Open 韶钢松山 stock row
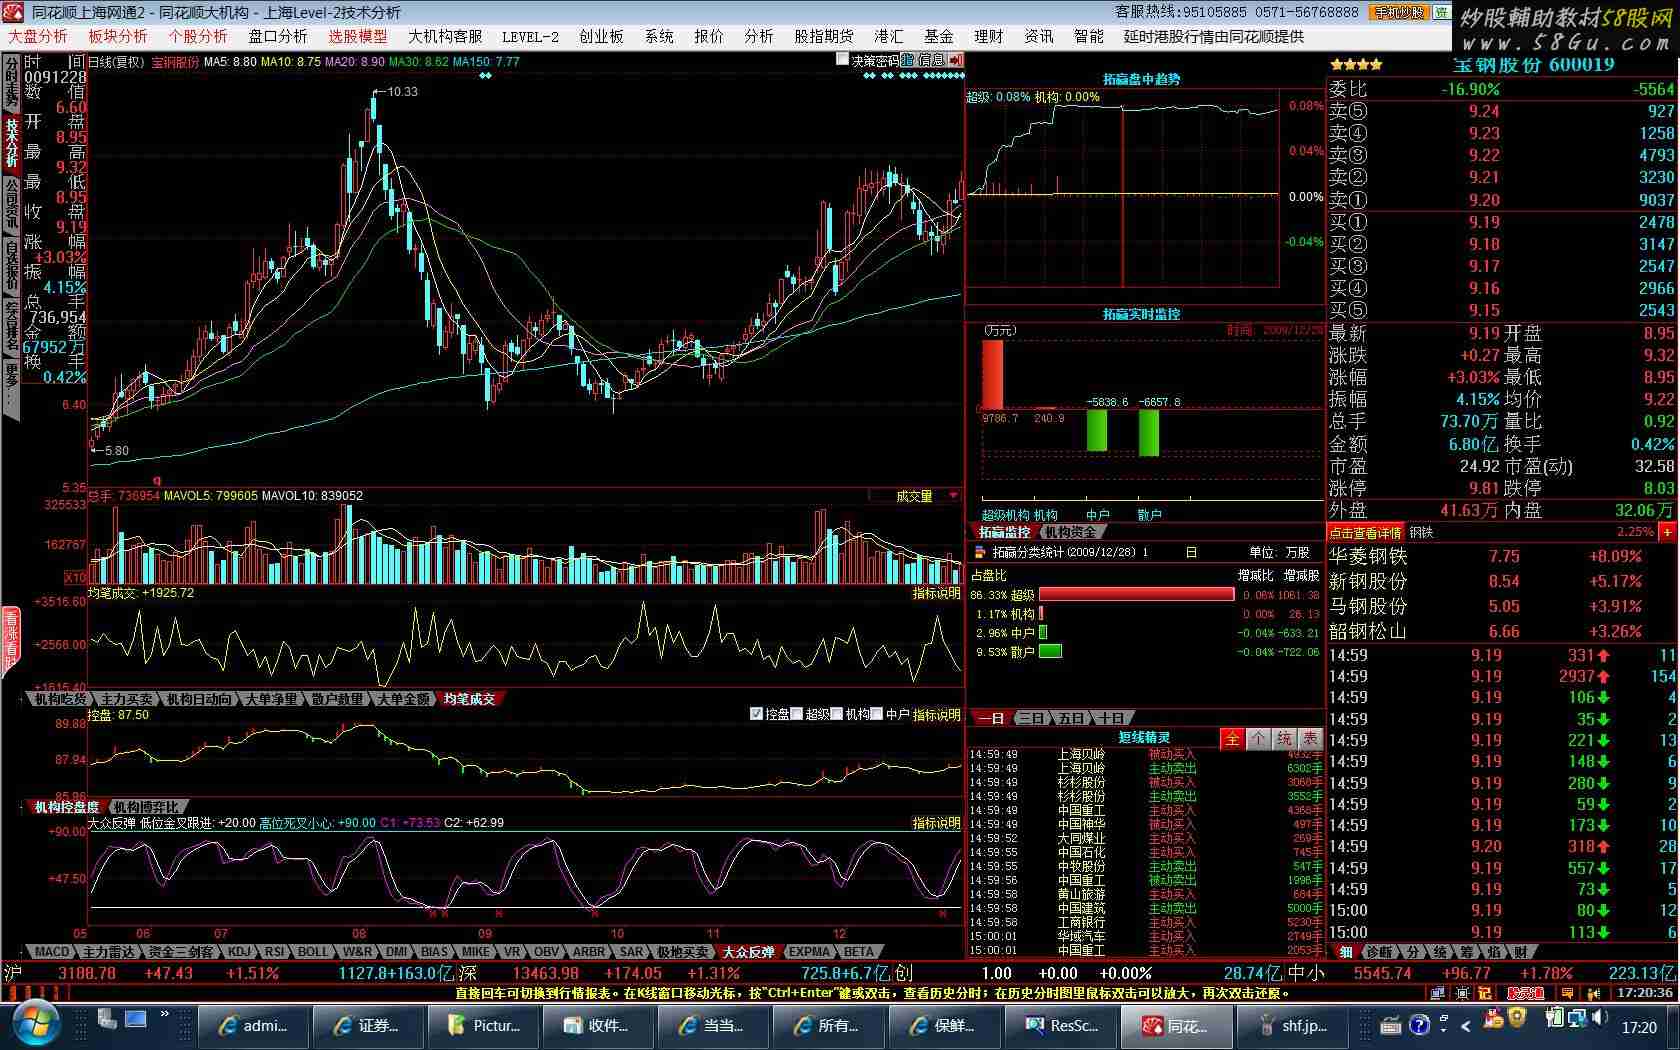The width and height of the screenshot is (1680, 1050). click(1502, 631)
